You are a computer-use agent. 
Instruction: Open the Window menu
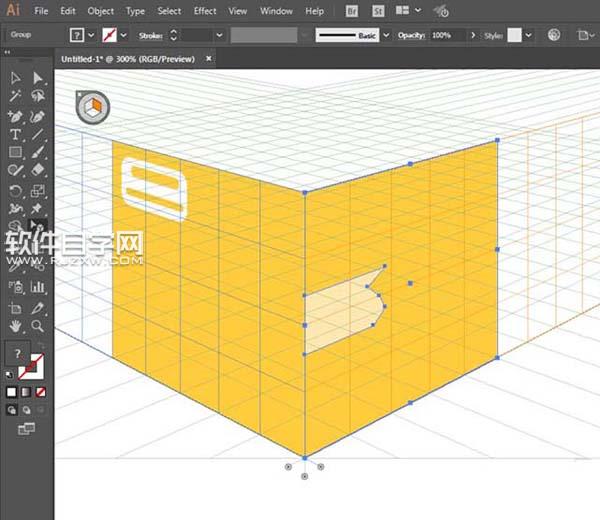coord(276,11)
